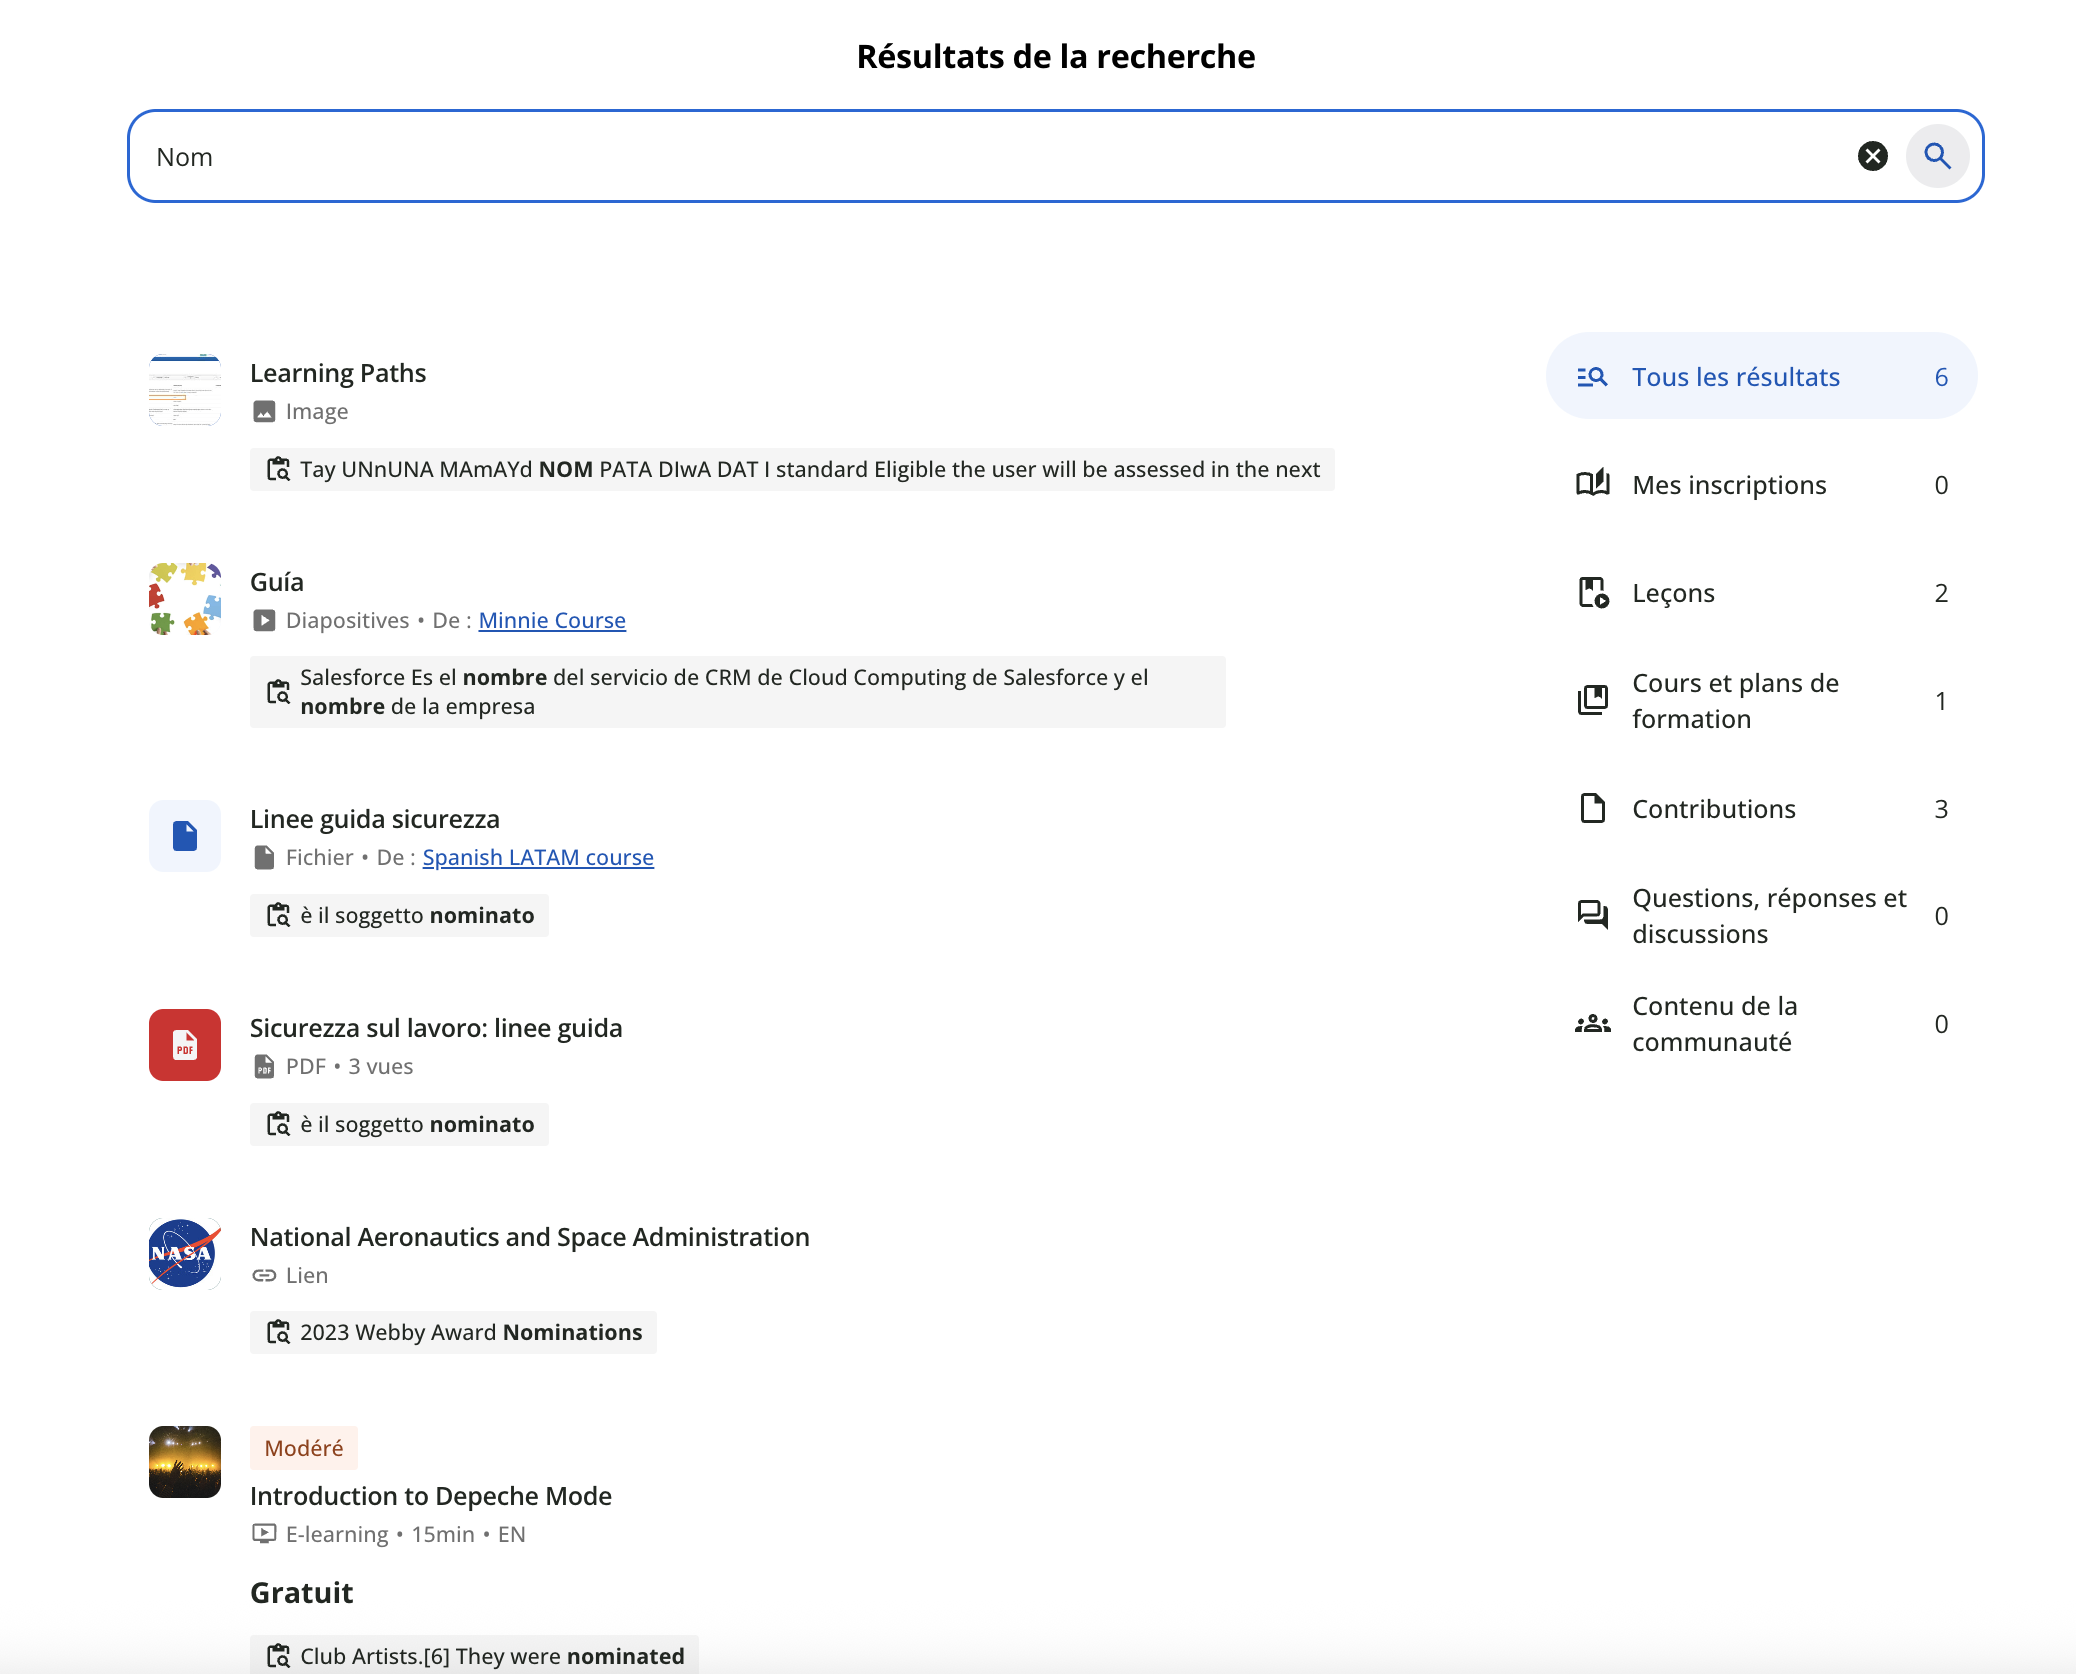Screen dimensions: 2076x1674
Task: Open National Aeronautics and Space Administration result
Action: [529, 1237]
